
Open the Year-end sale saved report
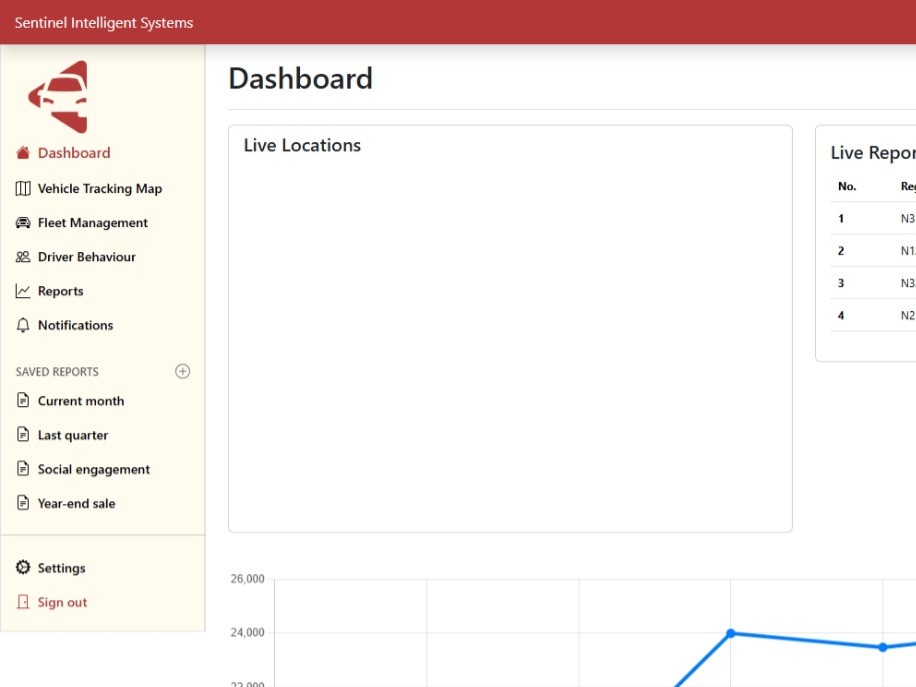click(x=76, y=504)
